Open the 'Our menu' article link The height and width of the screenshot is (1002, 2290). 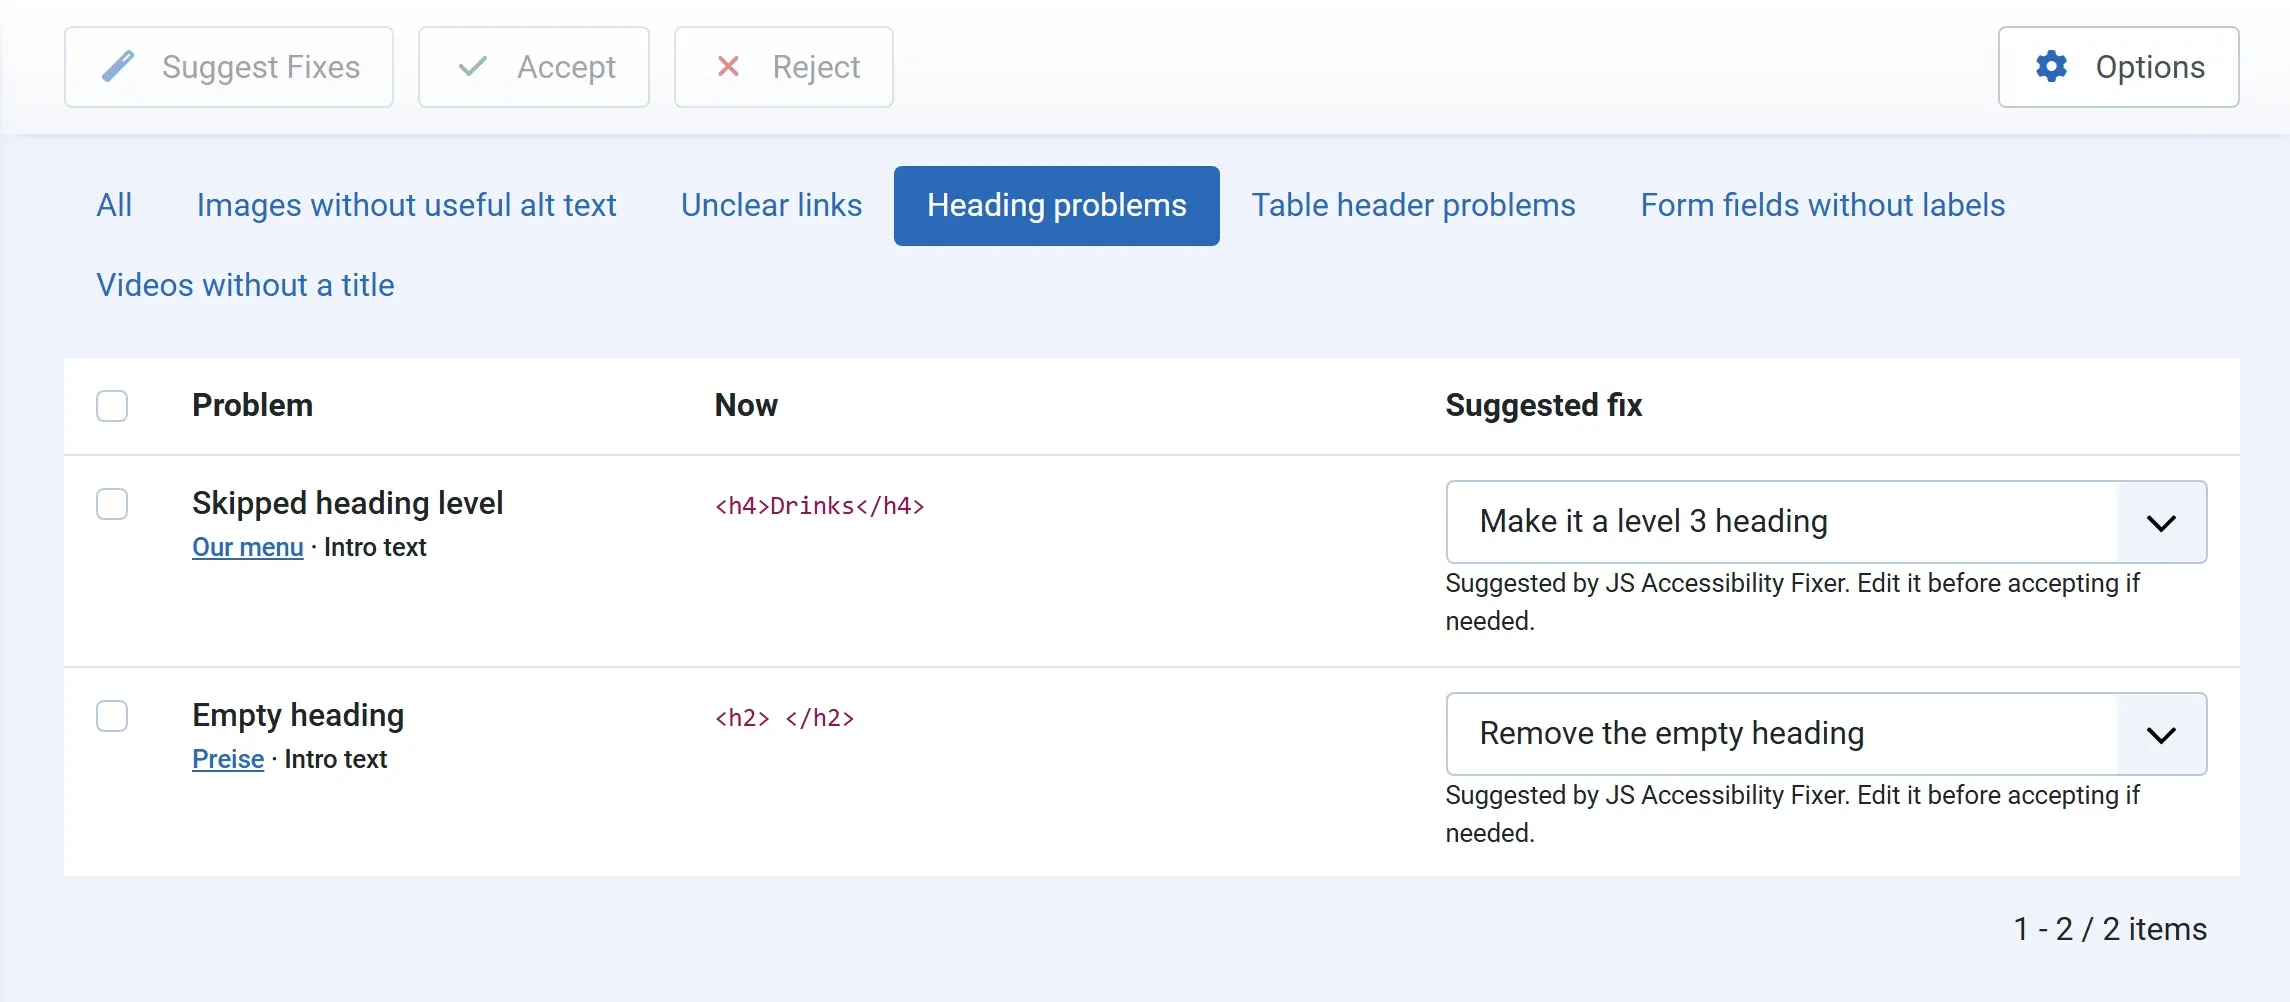pyautogui.click(x=247, y=547)
